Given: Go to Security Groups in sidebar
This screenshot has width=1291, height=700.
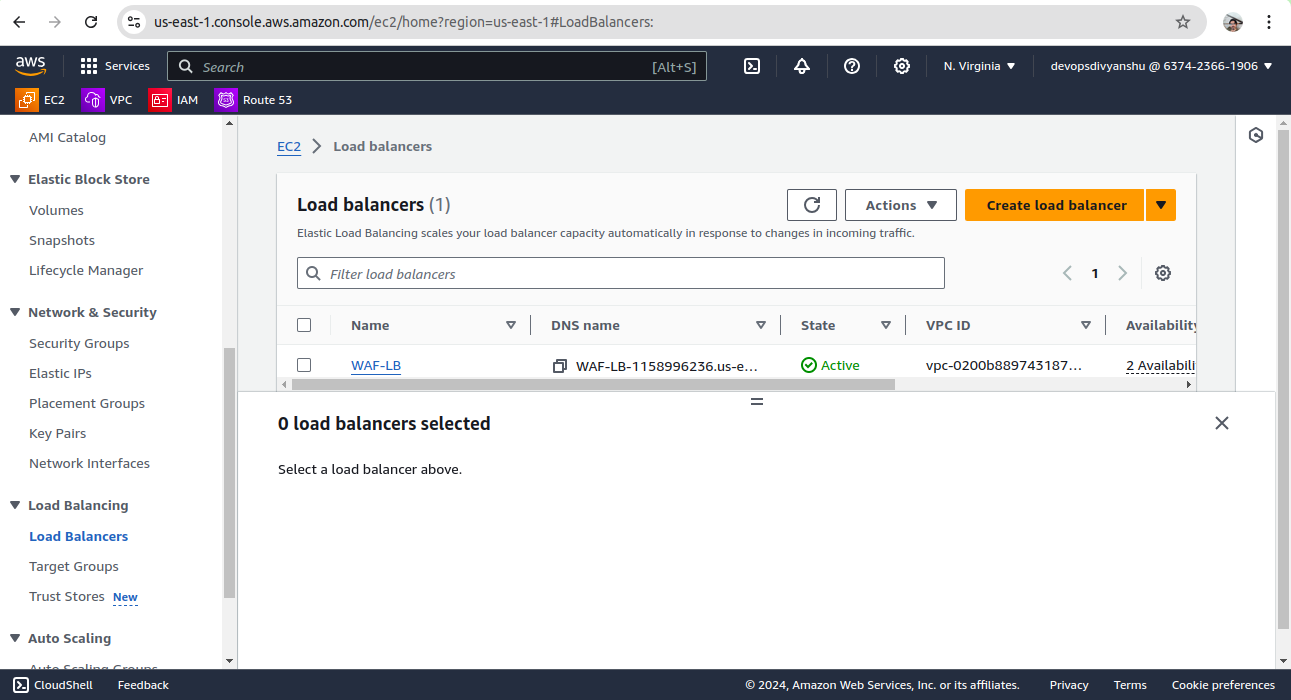Looking at the screenshot, I should click(79, 343).
